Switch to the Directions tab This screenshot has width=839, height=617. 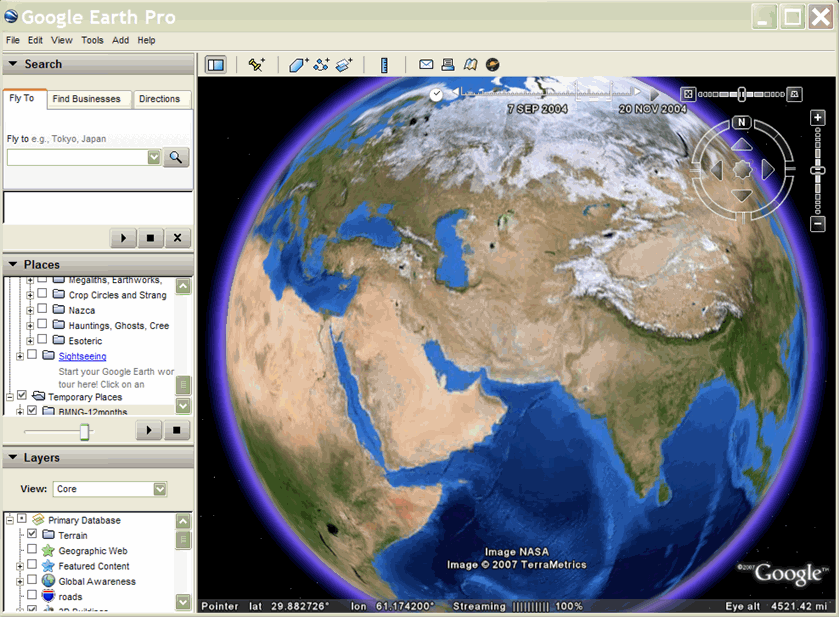pyautogui.click(x=162, y=99)
